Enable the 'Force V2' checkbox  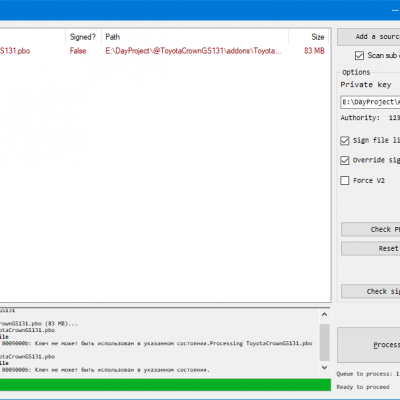[345, 180]
